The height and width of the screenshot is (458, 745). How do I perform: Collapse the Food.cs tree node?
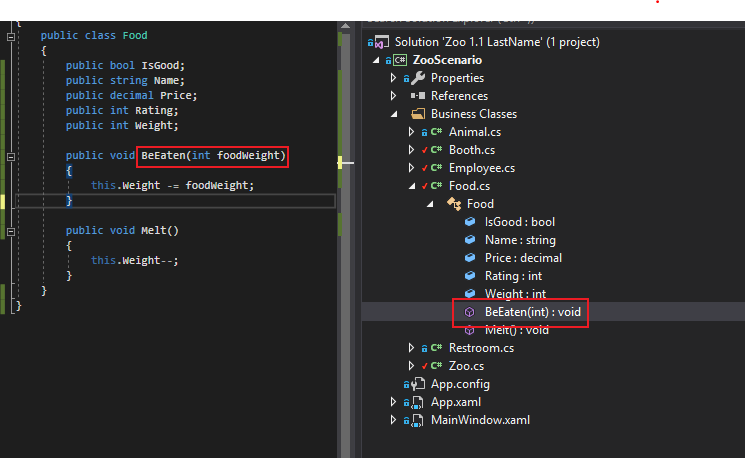pyautogui.click(x=411, y=186)
